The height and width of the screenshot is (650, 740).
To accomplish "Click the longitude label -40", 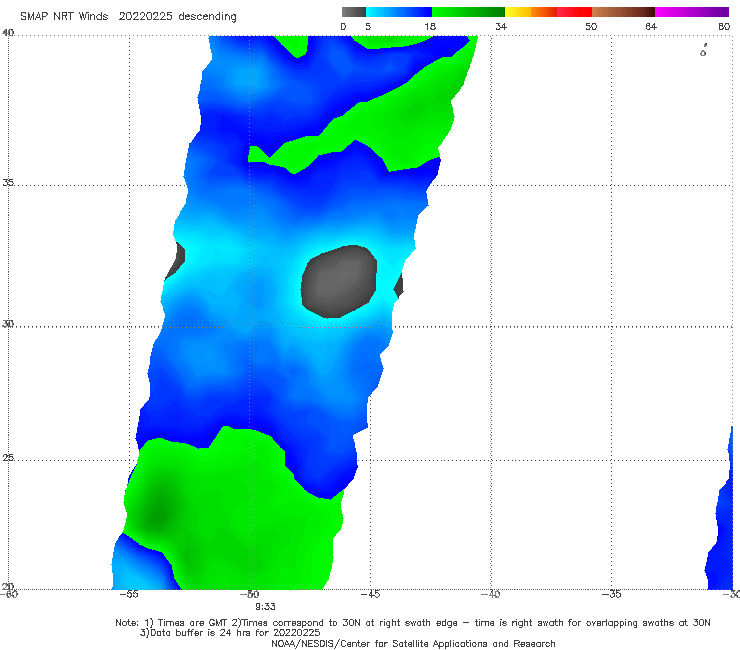I will [490, 594].
